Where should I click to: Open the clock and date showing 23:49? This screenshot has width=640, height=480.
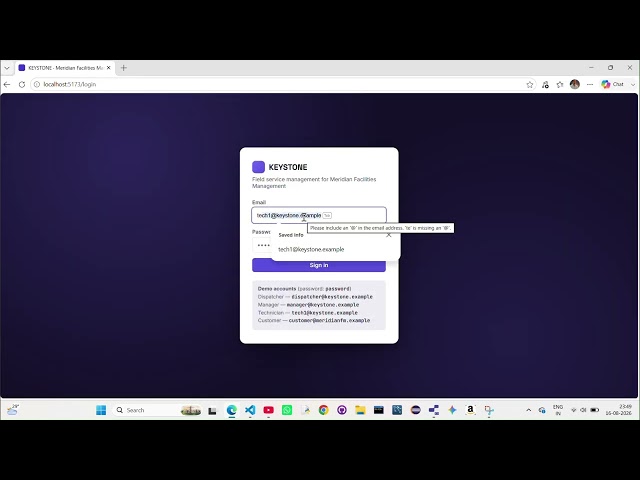(x=619, y=410)
